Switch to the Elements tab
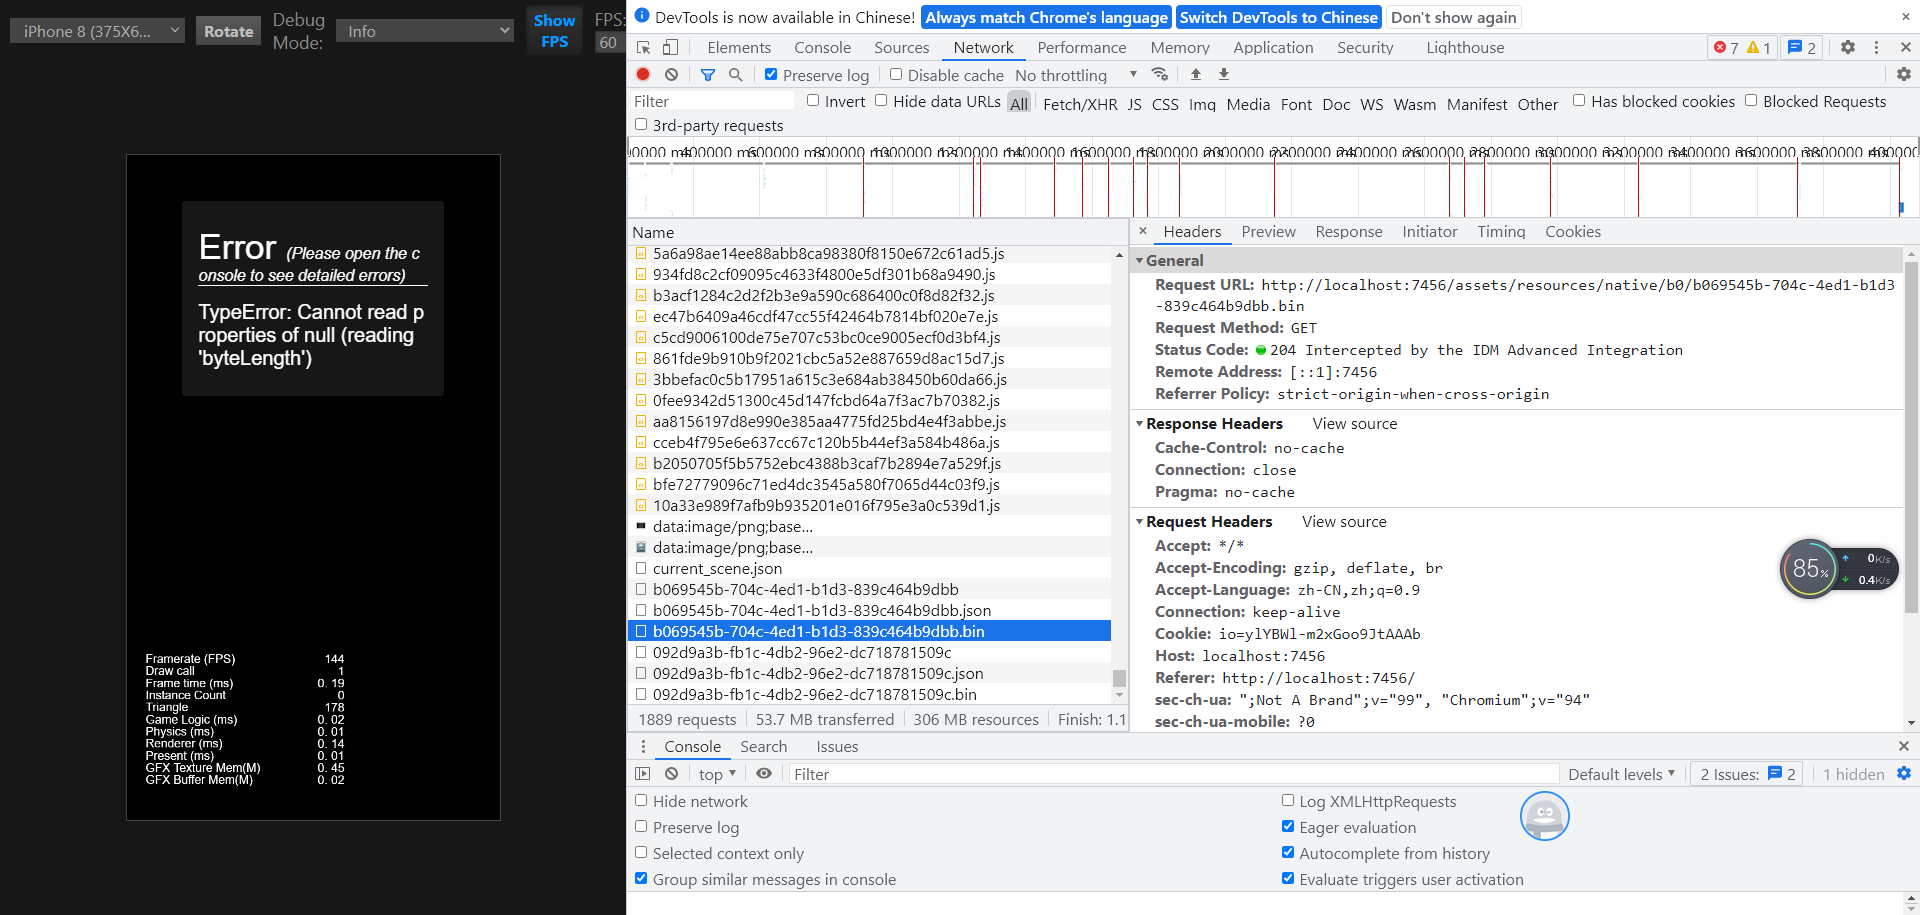The image size is (1920, 915). 739,47
